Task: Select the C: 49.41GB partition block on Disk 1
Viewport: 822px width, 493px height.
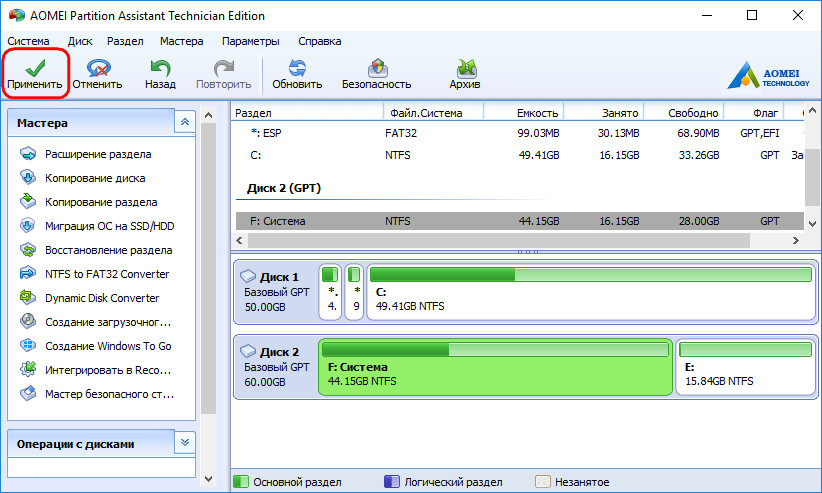Action: (x=591, y=292)
